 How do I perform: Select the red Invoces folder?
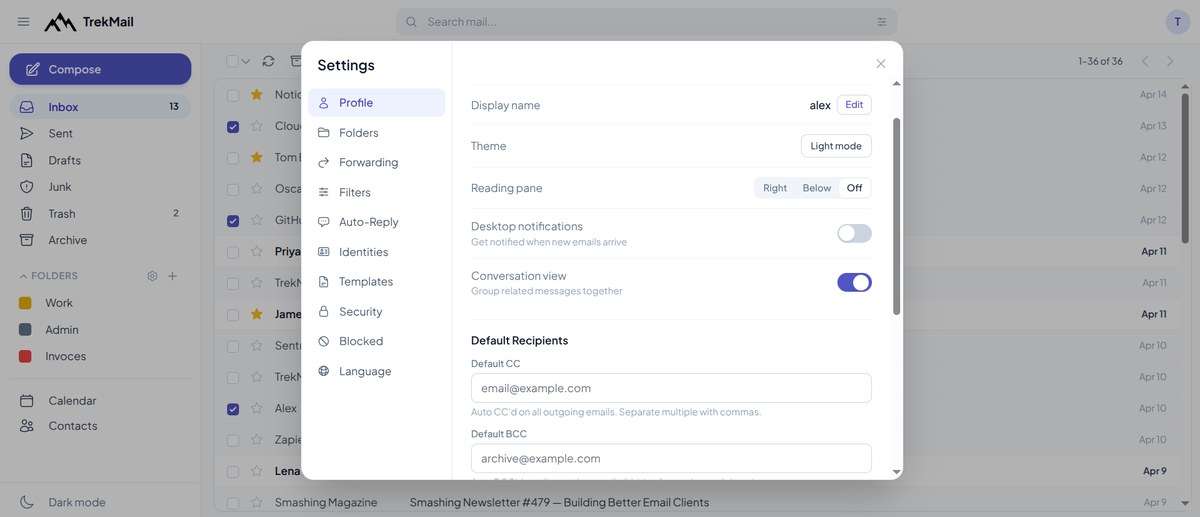tap(100, 356)
